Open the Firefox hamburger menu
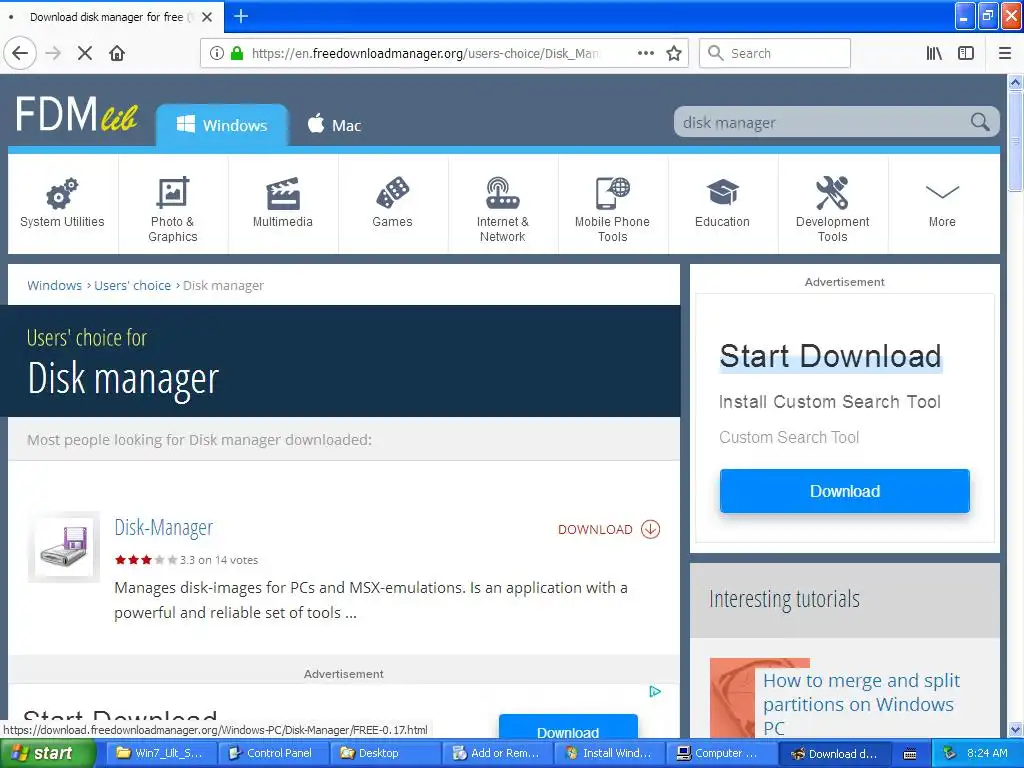1024x768 pixels. (1004, 53)
